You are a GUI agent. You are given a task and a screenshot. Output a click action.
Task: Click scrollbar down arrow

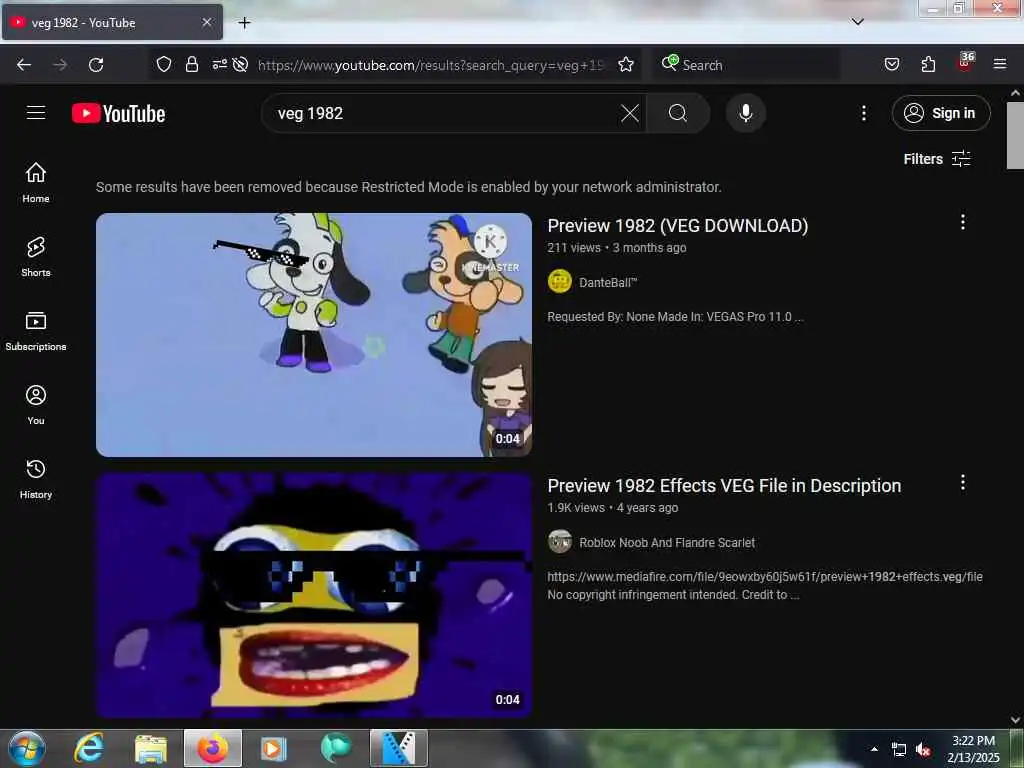click(x=1015, y=720)
